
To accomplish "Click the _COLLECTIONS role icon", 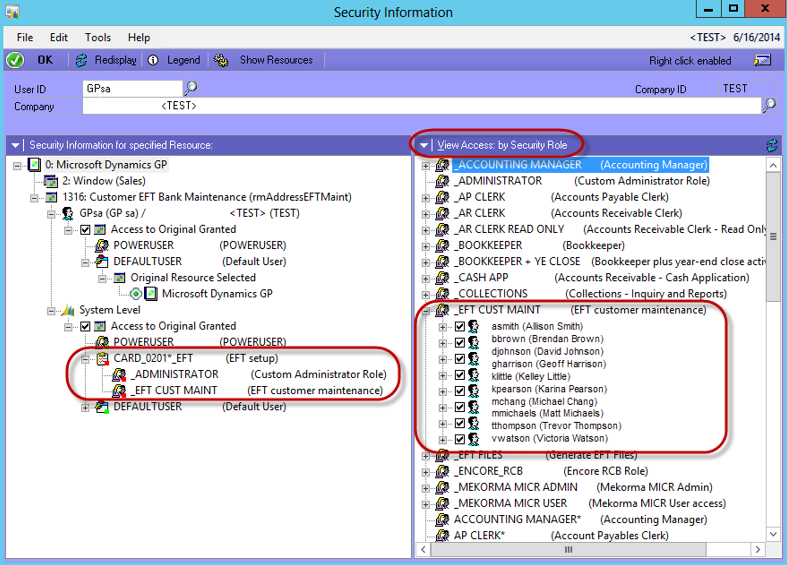I will point(442,294).
